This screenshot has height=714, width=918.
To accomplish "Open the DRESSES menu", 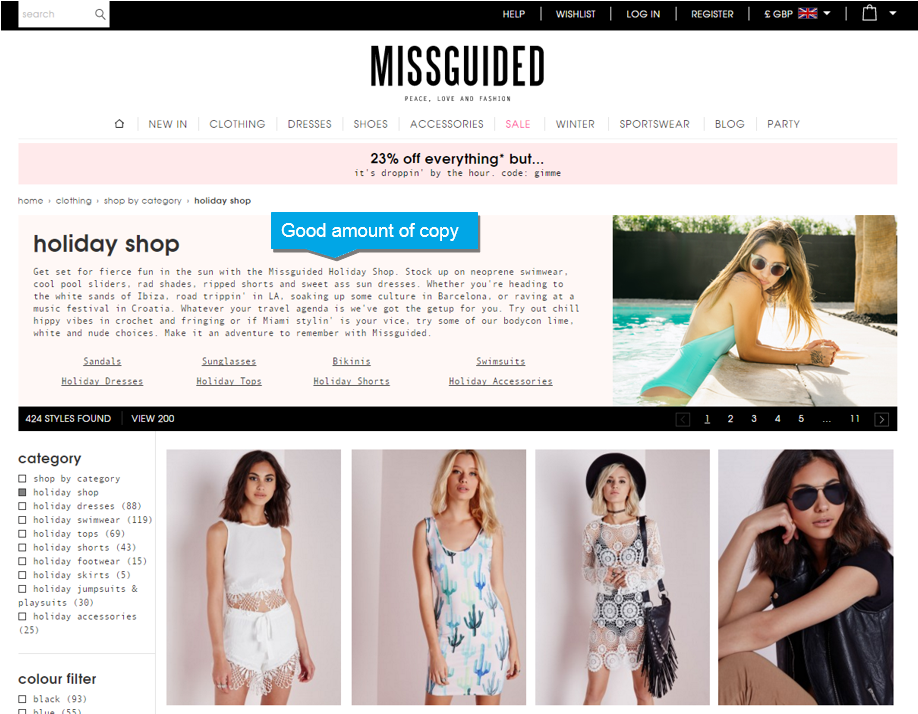I will 309,124.
